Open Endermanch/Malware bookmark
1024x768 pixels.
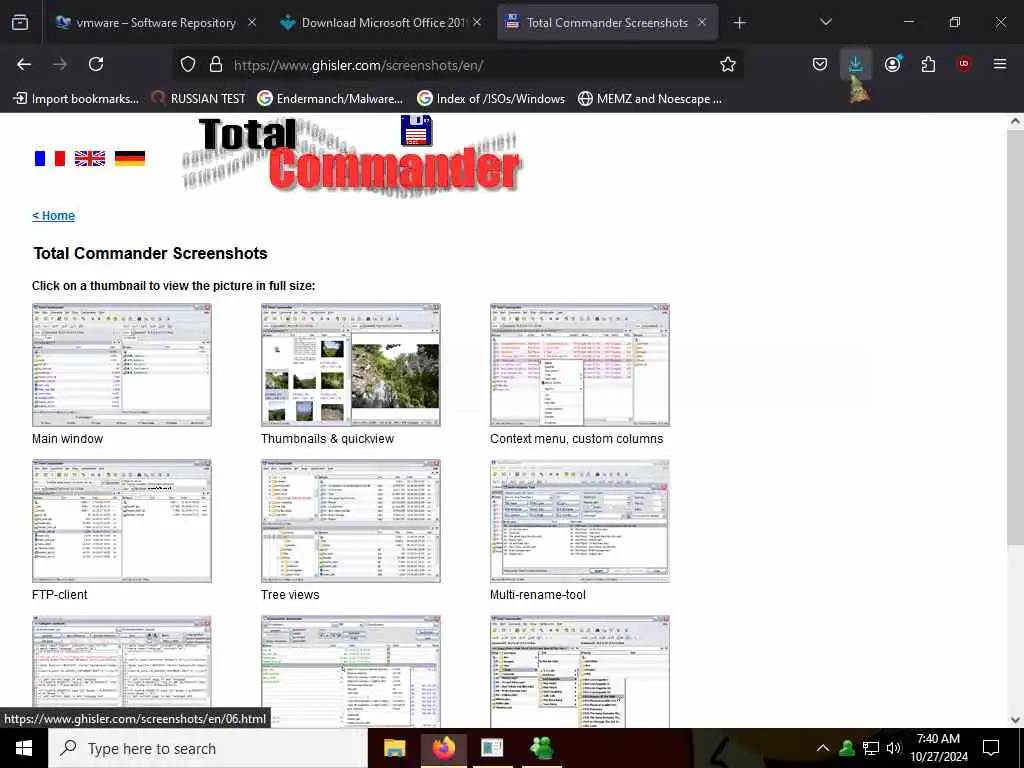click(330, 99)
